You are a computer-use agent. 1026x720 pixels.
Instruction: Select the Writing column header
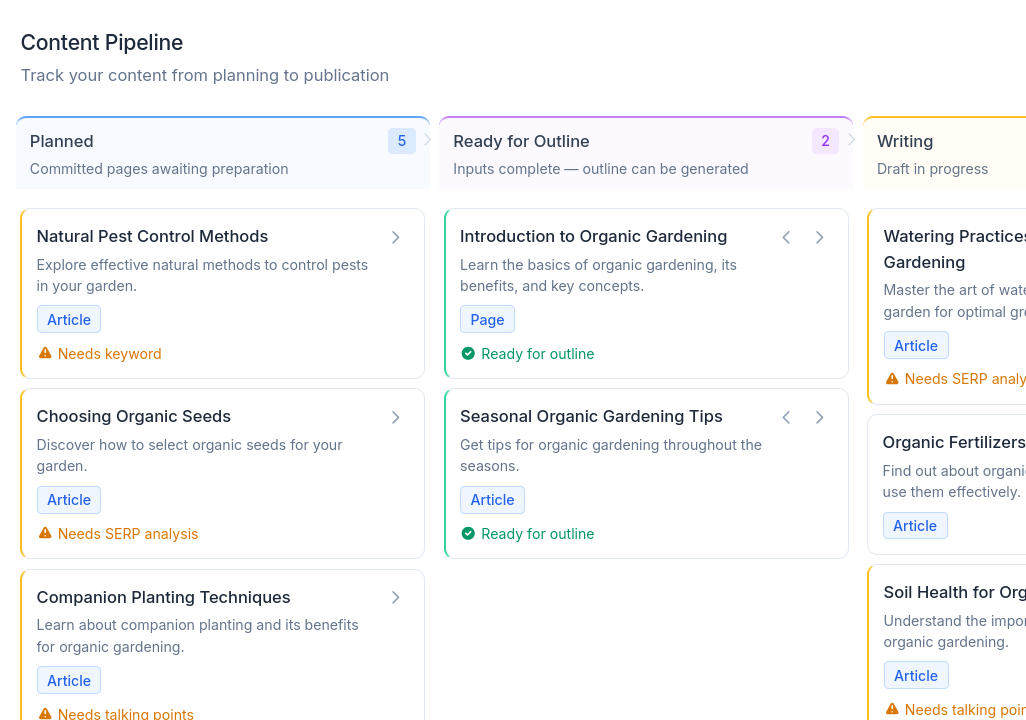pos(905,141)
